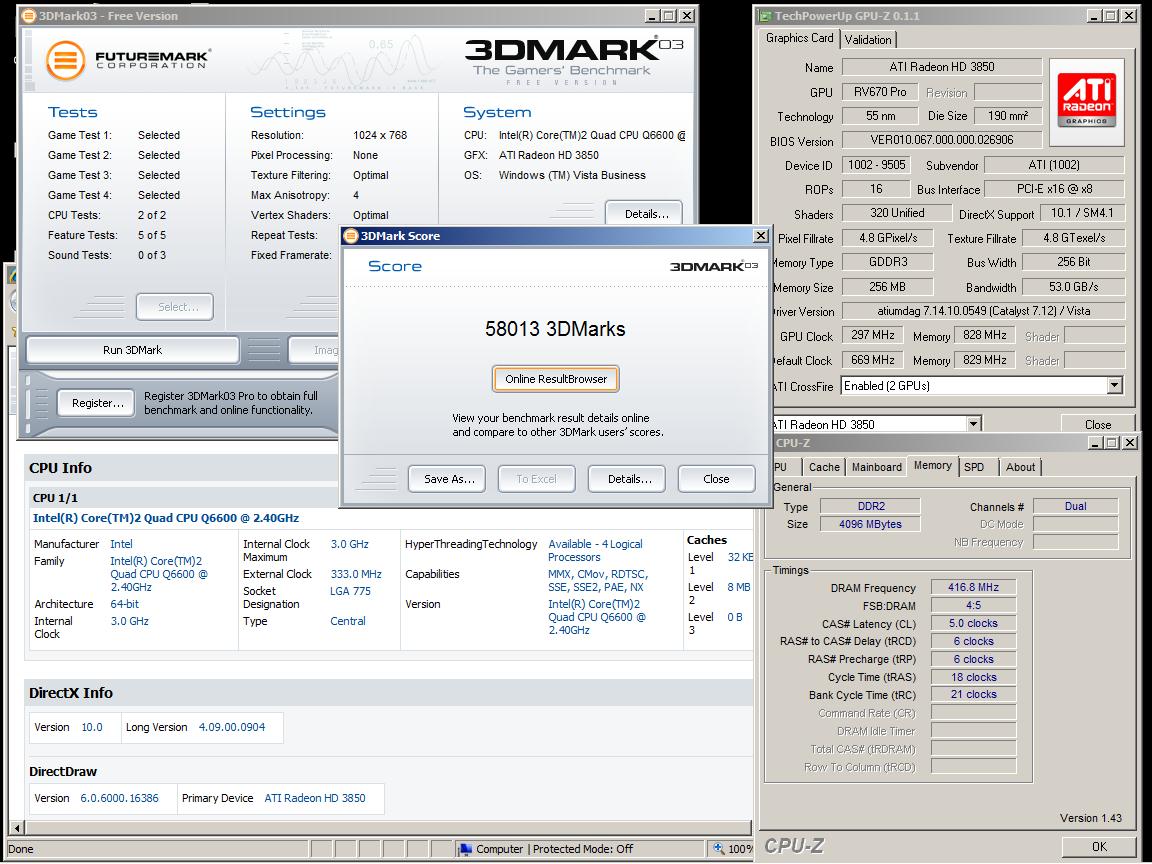
Task: Click the Select button under Tests
Action: coord(175,307)
